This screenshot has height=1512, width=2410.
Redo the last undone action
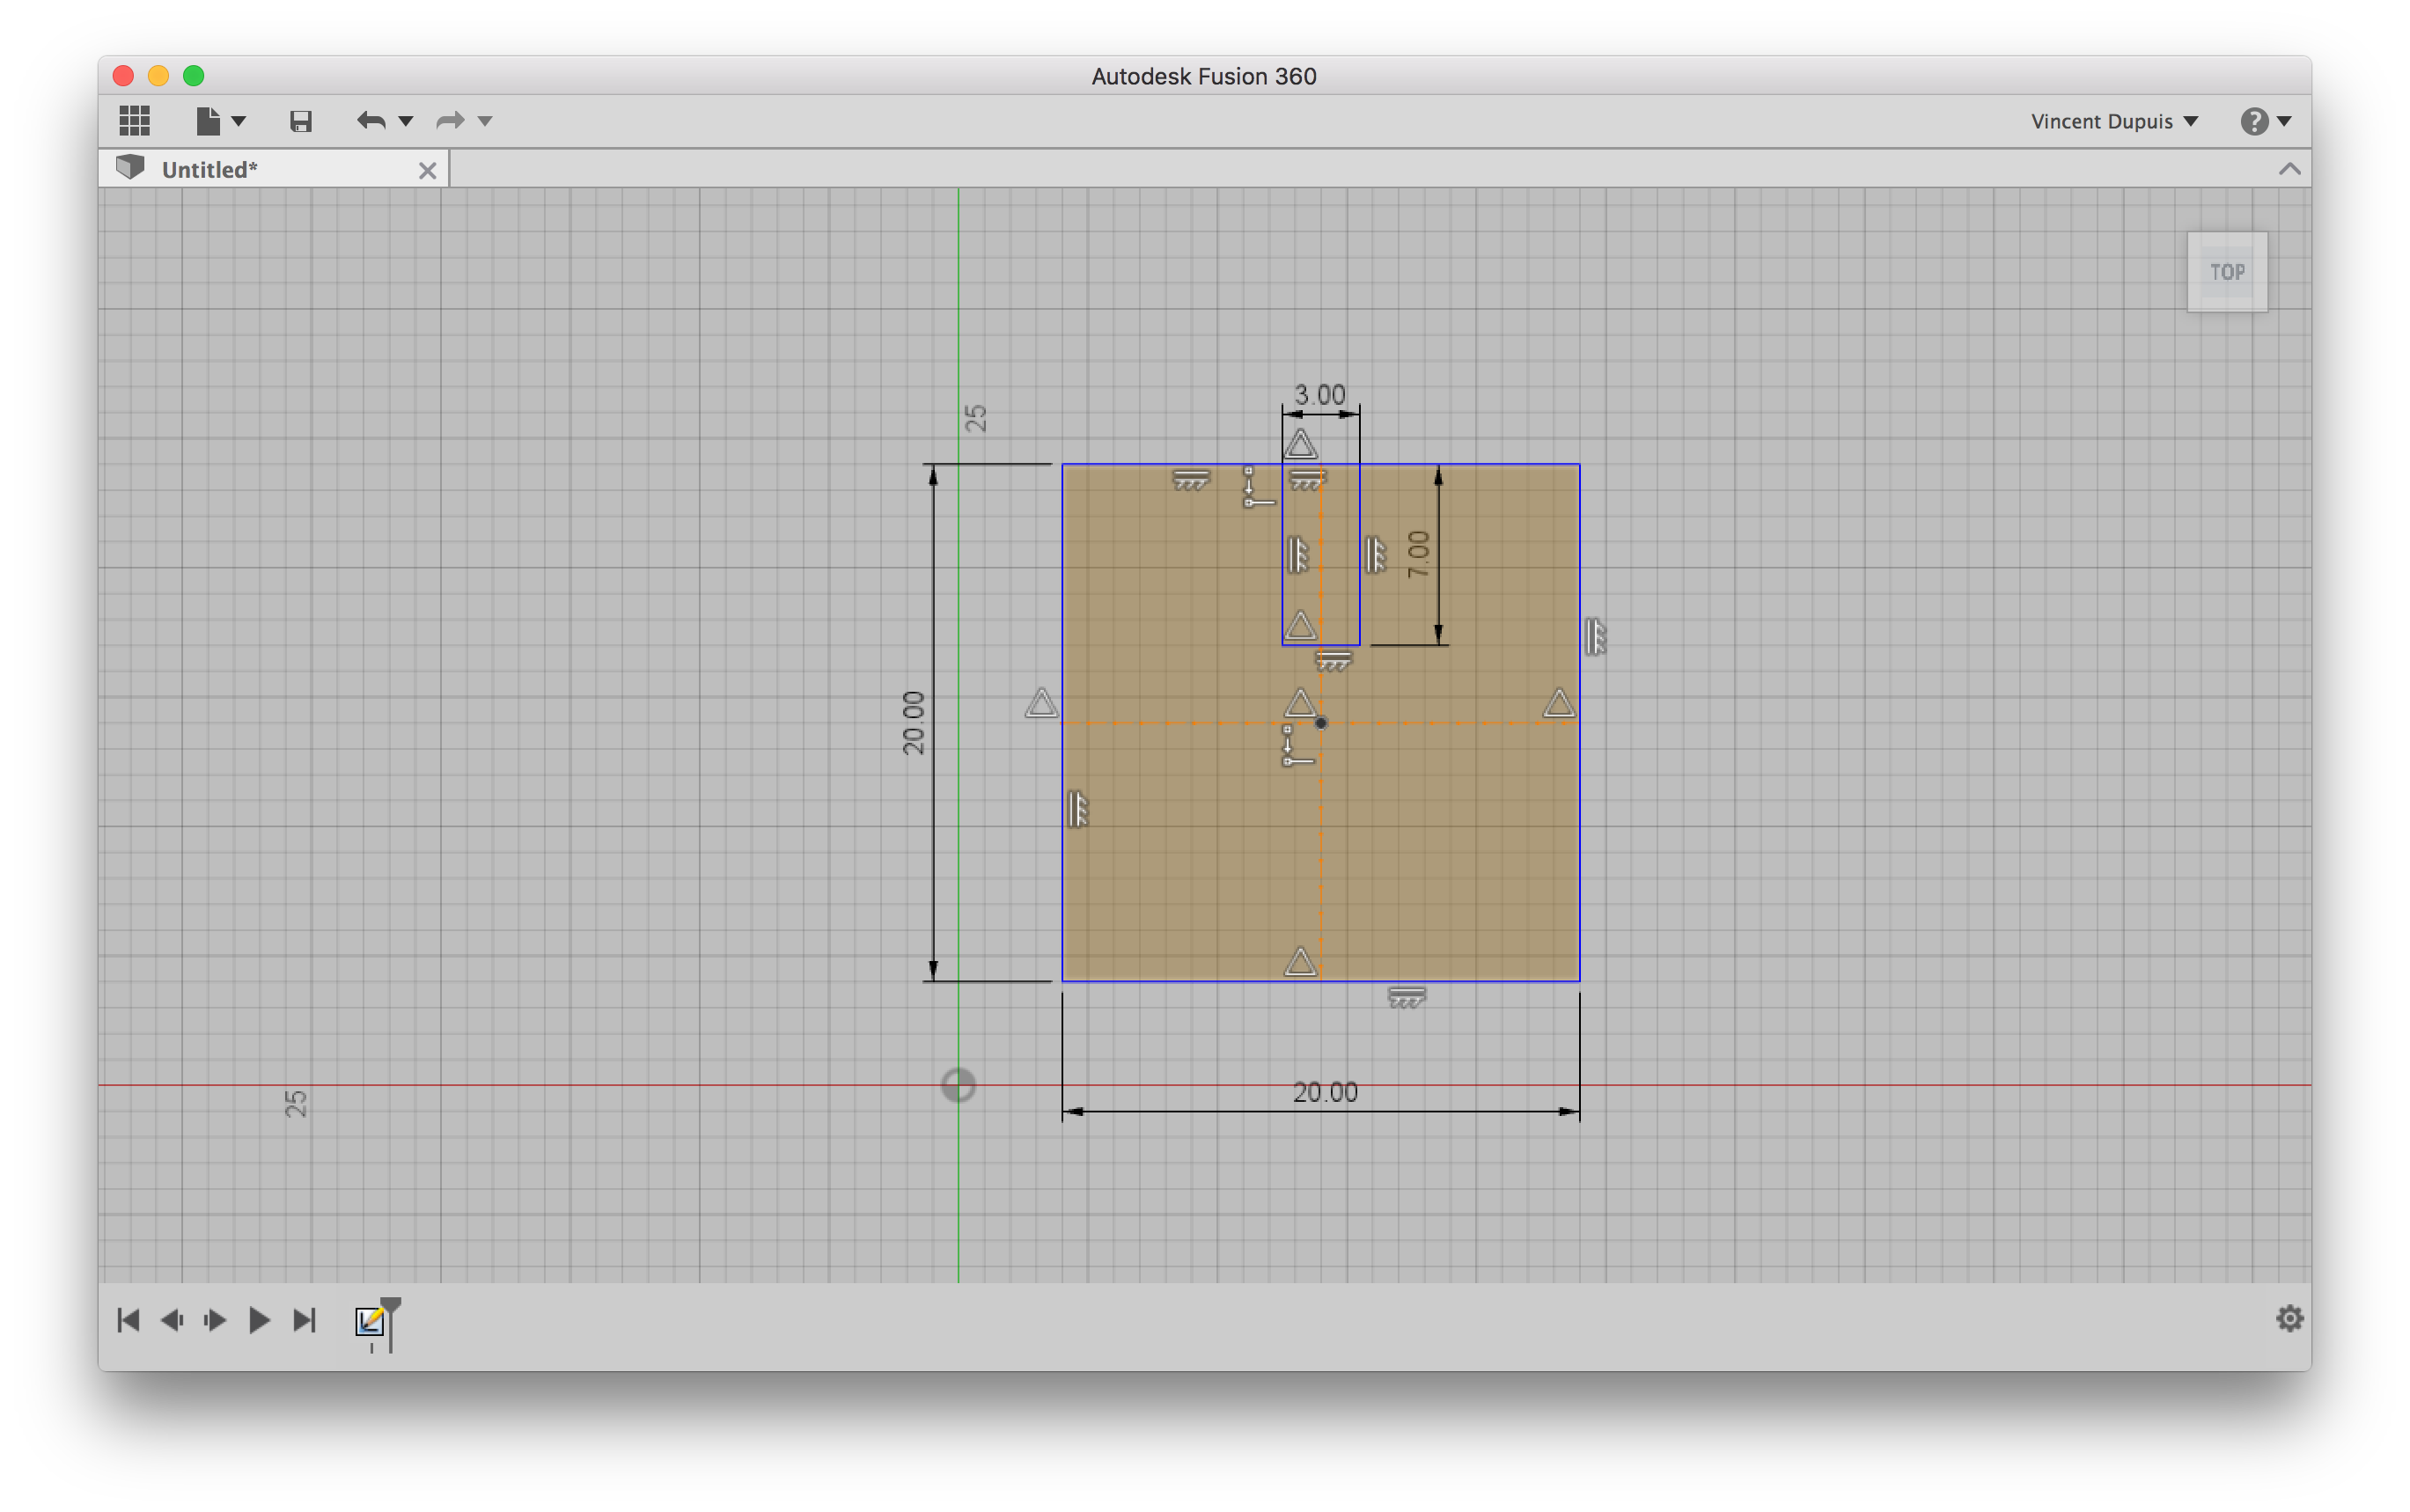(450, 121)
